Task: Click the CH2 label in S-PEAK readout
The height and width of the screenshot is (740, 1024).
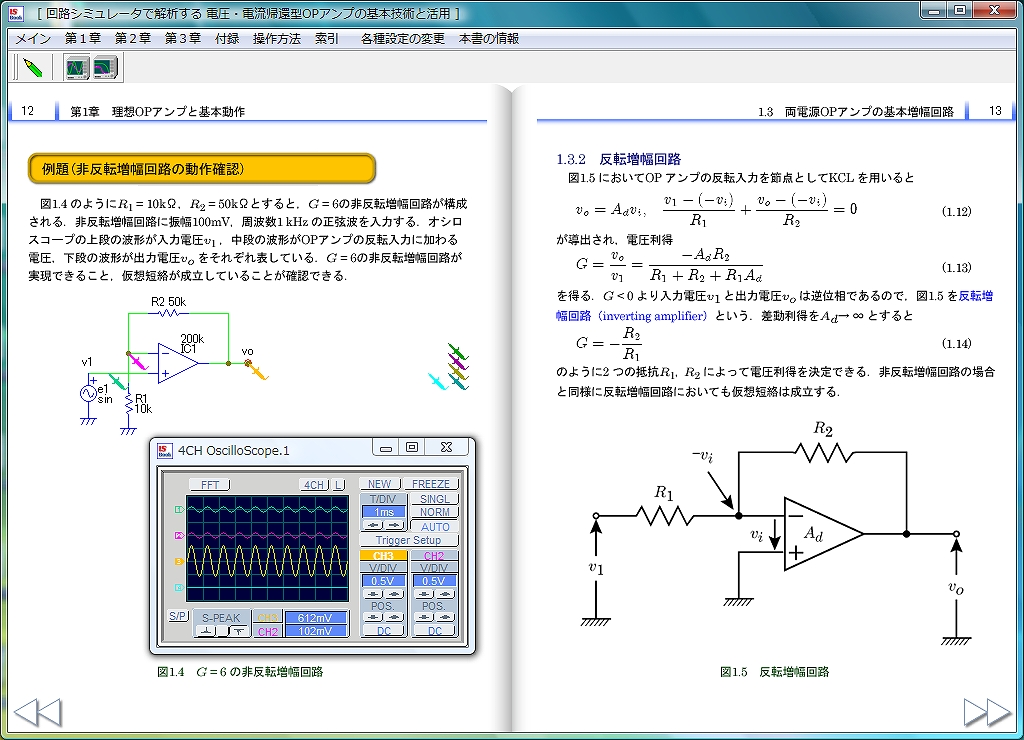Action: [268, 631]
